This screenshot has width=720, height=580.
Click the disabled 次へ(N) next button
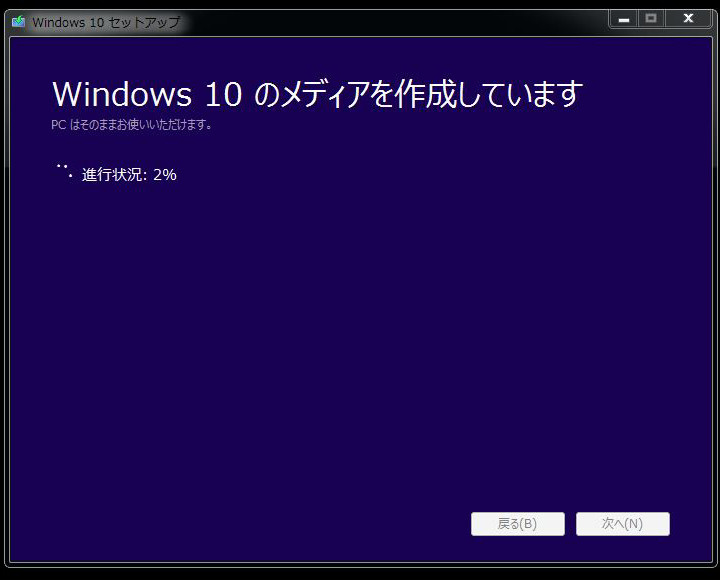[x=623, y=524]
